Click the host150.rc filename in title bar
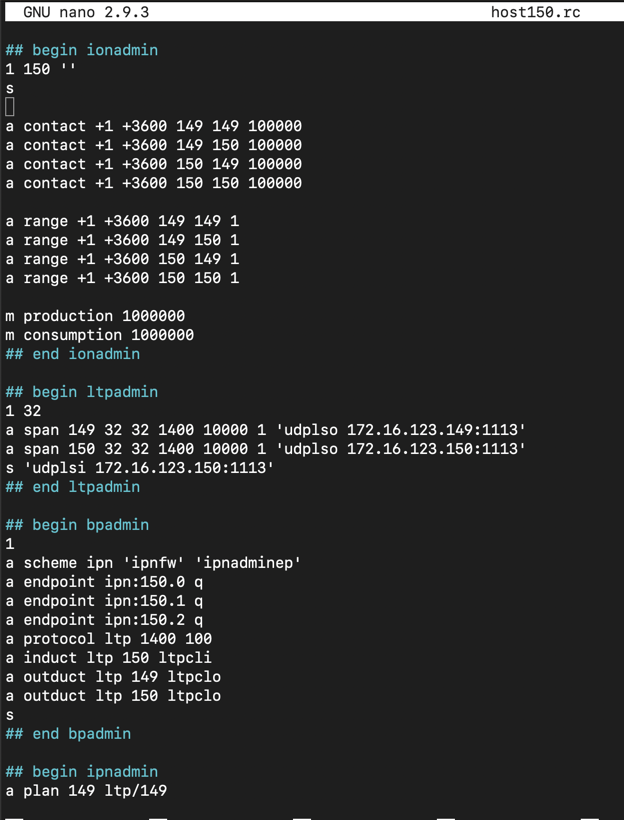The height and width of the screenshot is (820, 624). tap(535, 12)
